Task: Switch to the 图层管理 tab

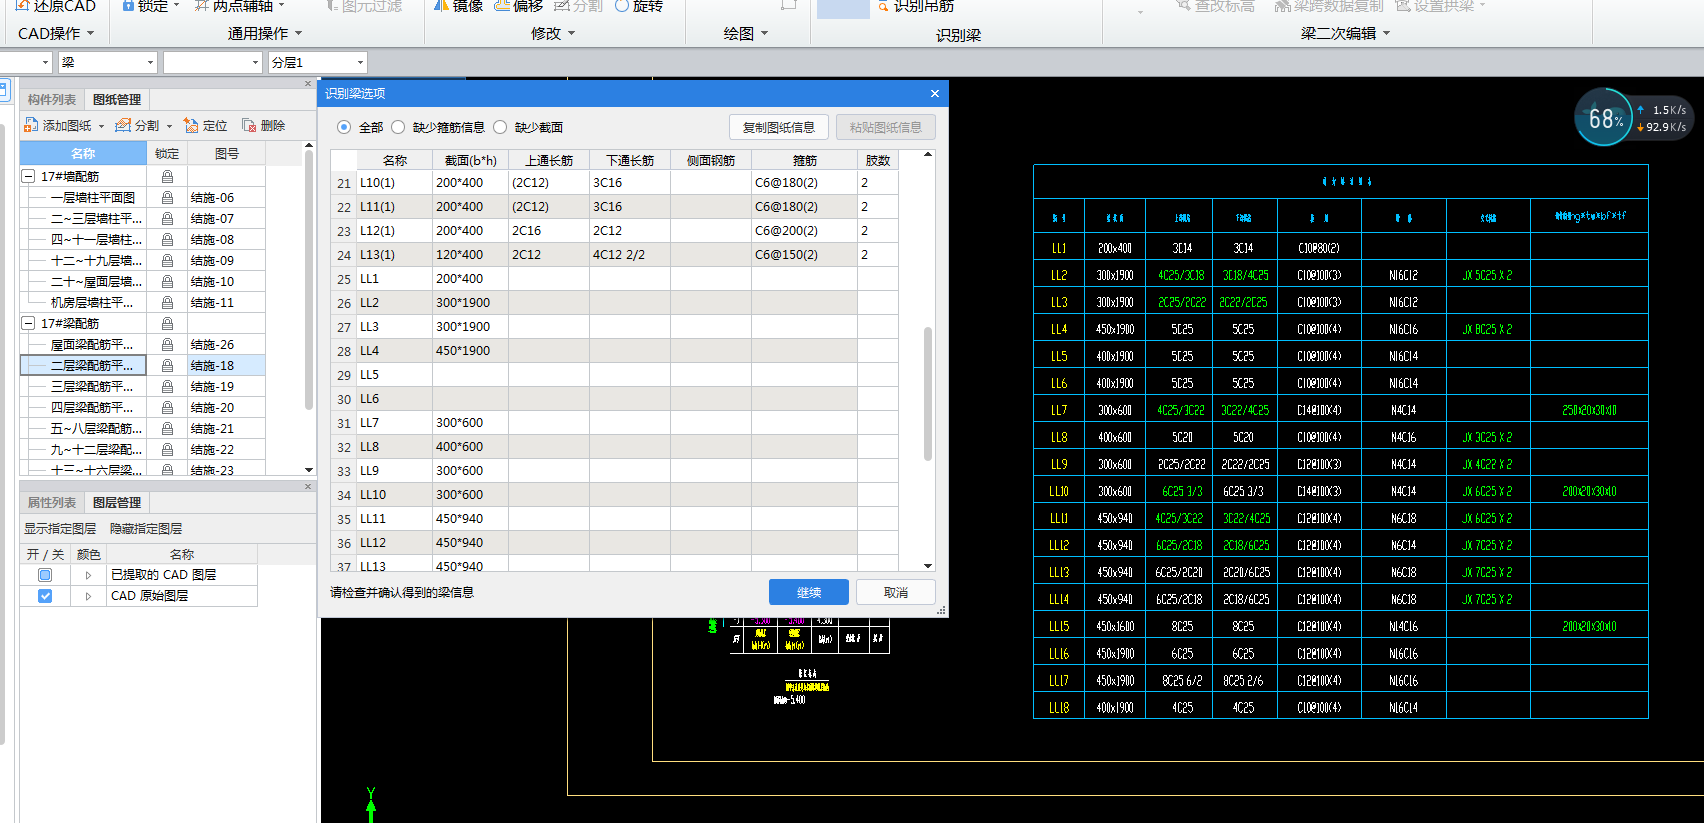Action: tap(117, 502)
